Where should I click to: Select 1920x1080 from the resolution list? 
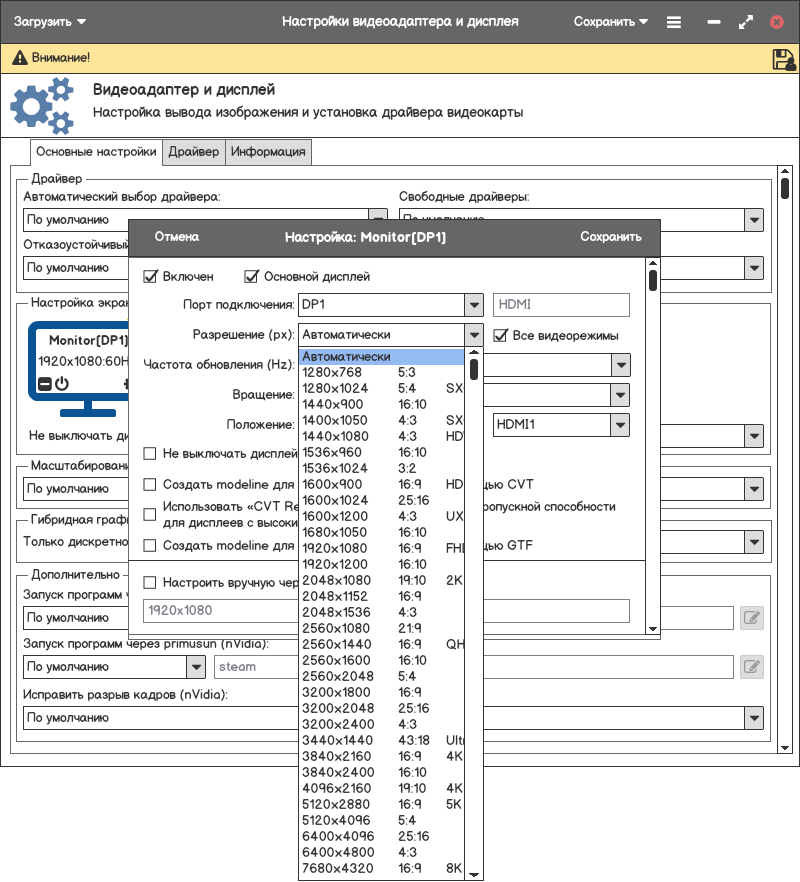point(335,548)
